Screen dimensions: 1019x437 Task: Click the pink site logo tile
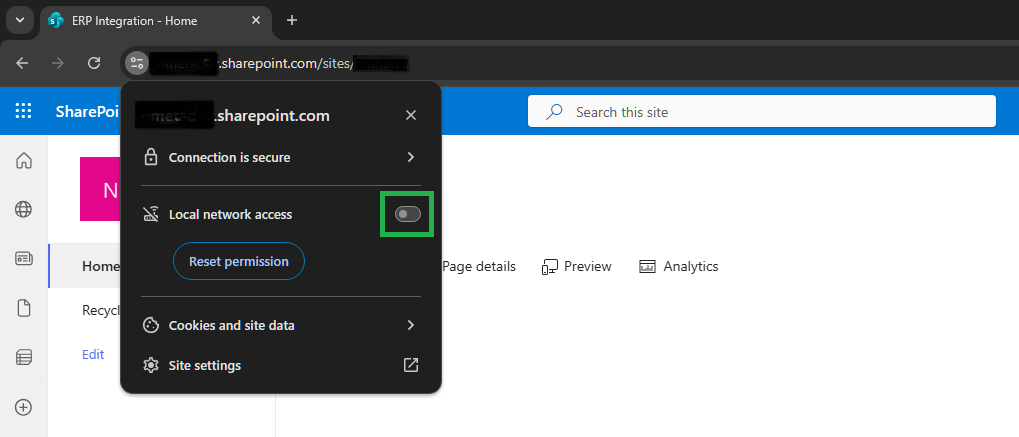point(100,189)
